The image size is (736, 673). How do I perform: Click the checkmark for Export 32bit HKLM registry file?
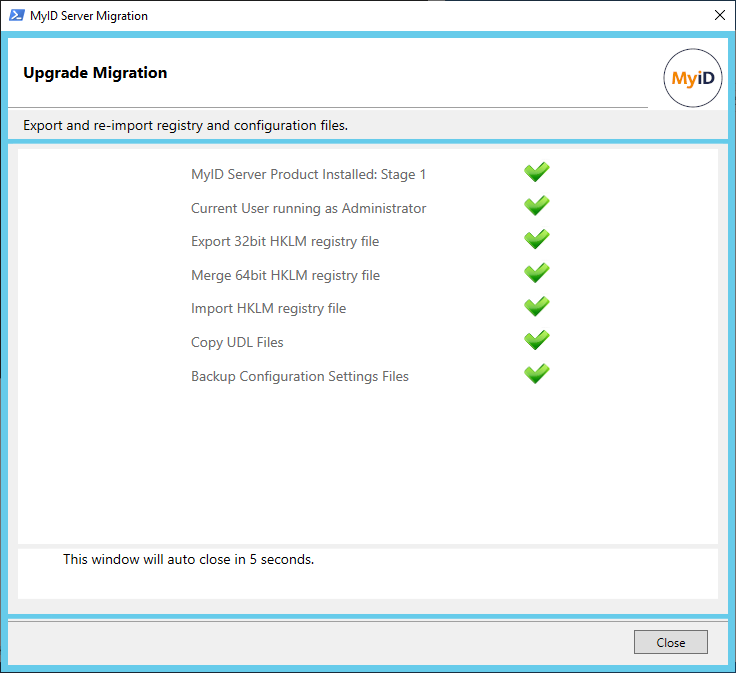click(537, 239)
